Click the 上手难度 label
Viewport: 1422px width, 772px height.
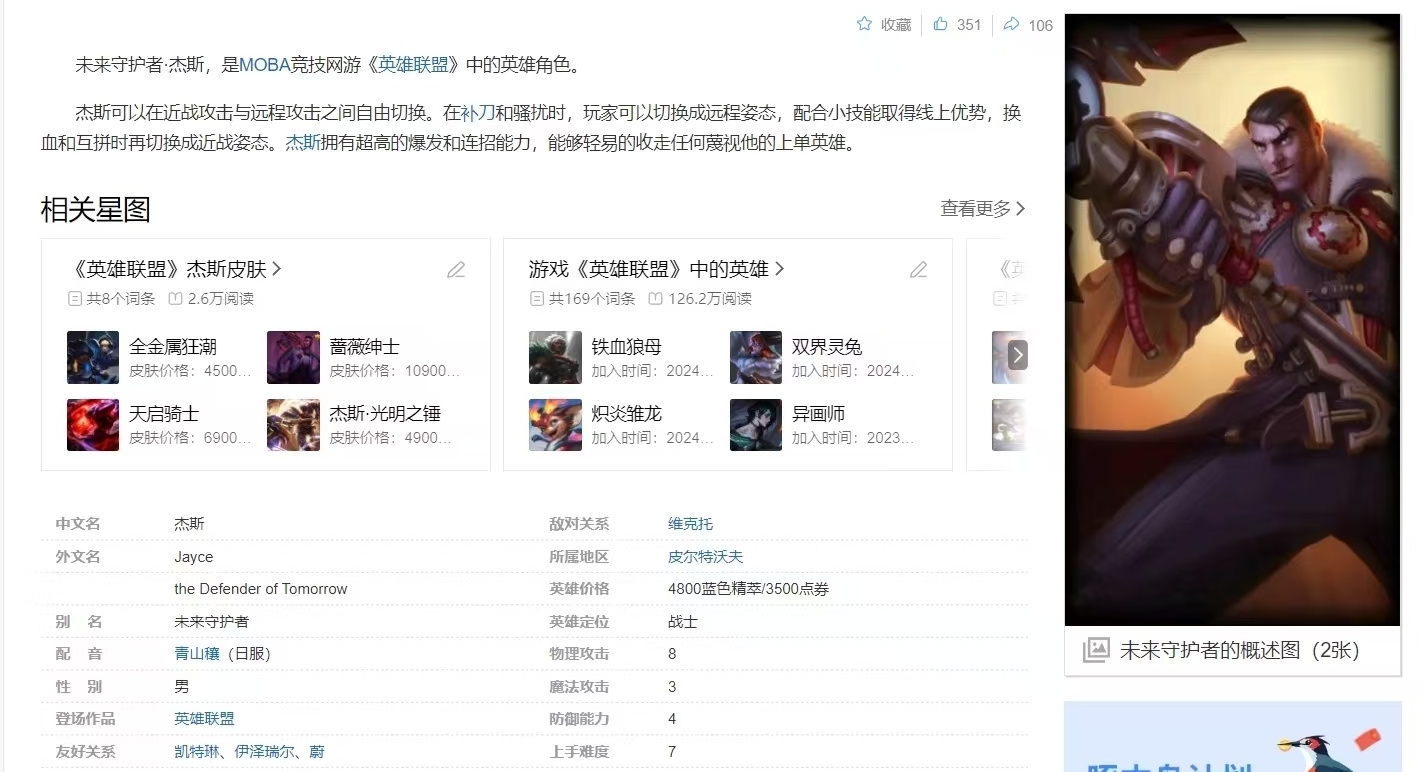point(579,752)
